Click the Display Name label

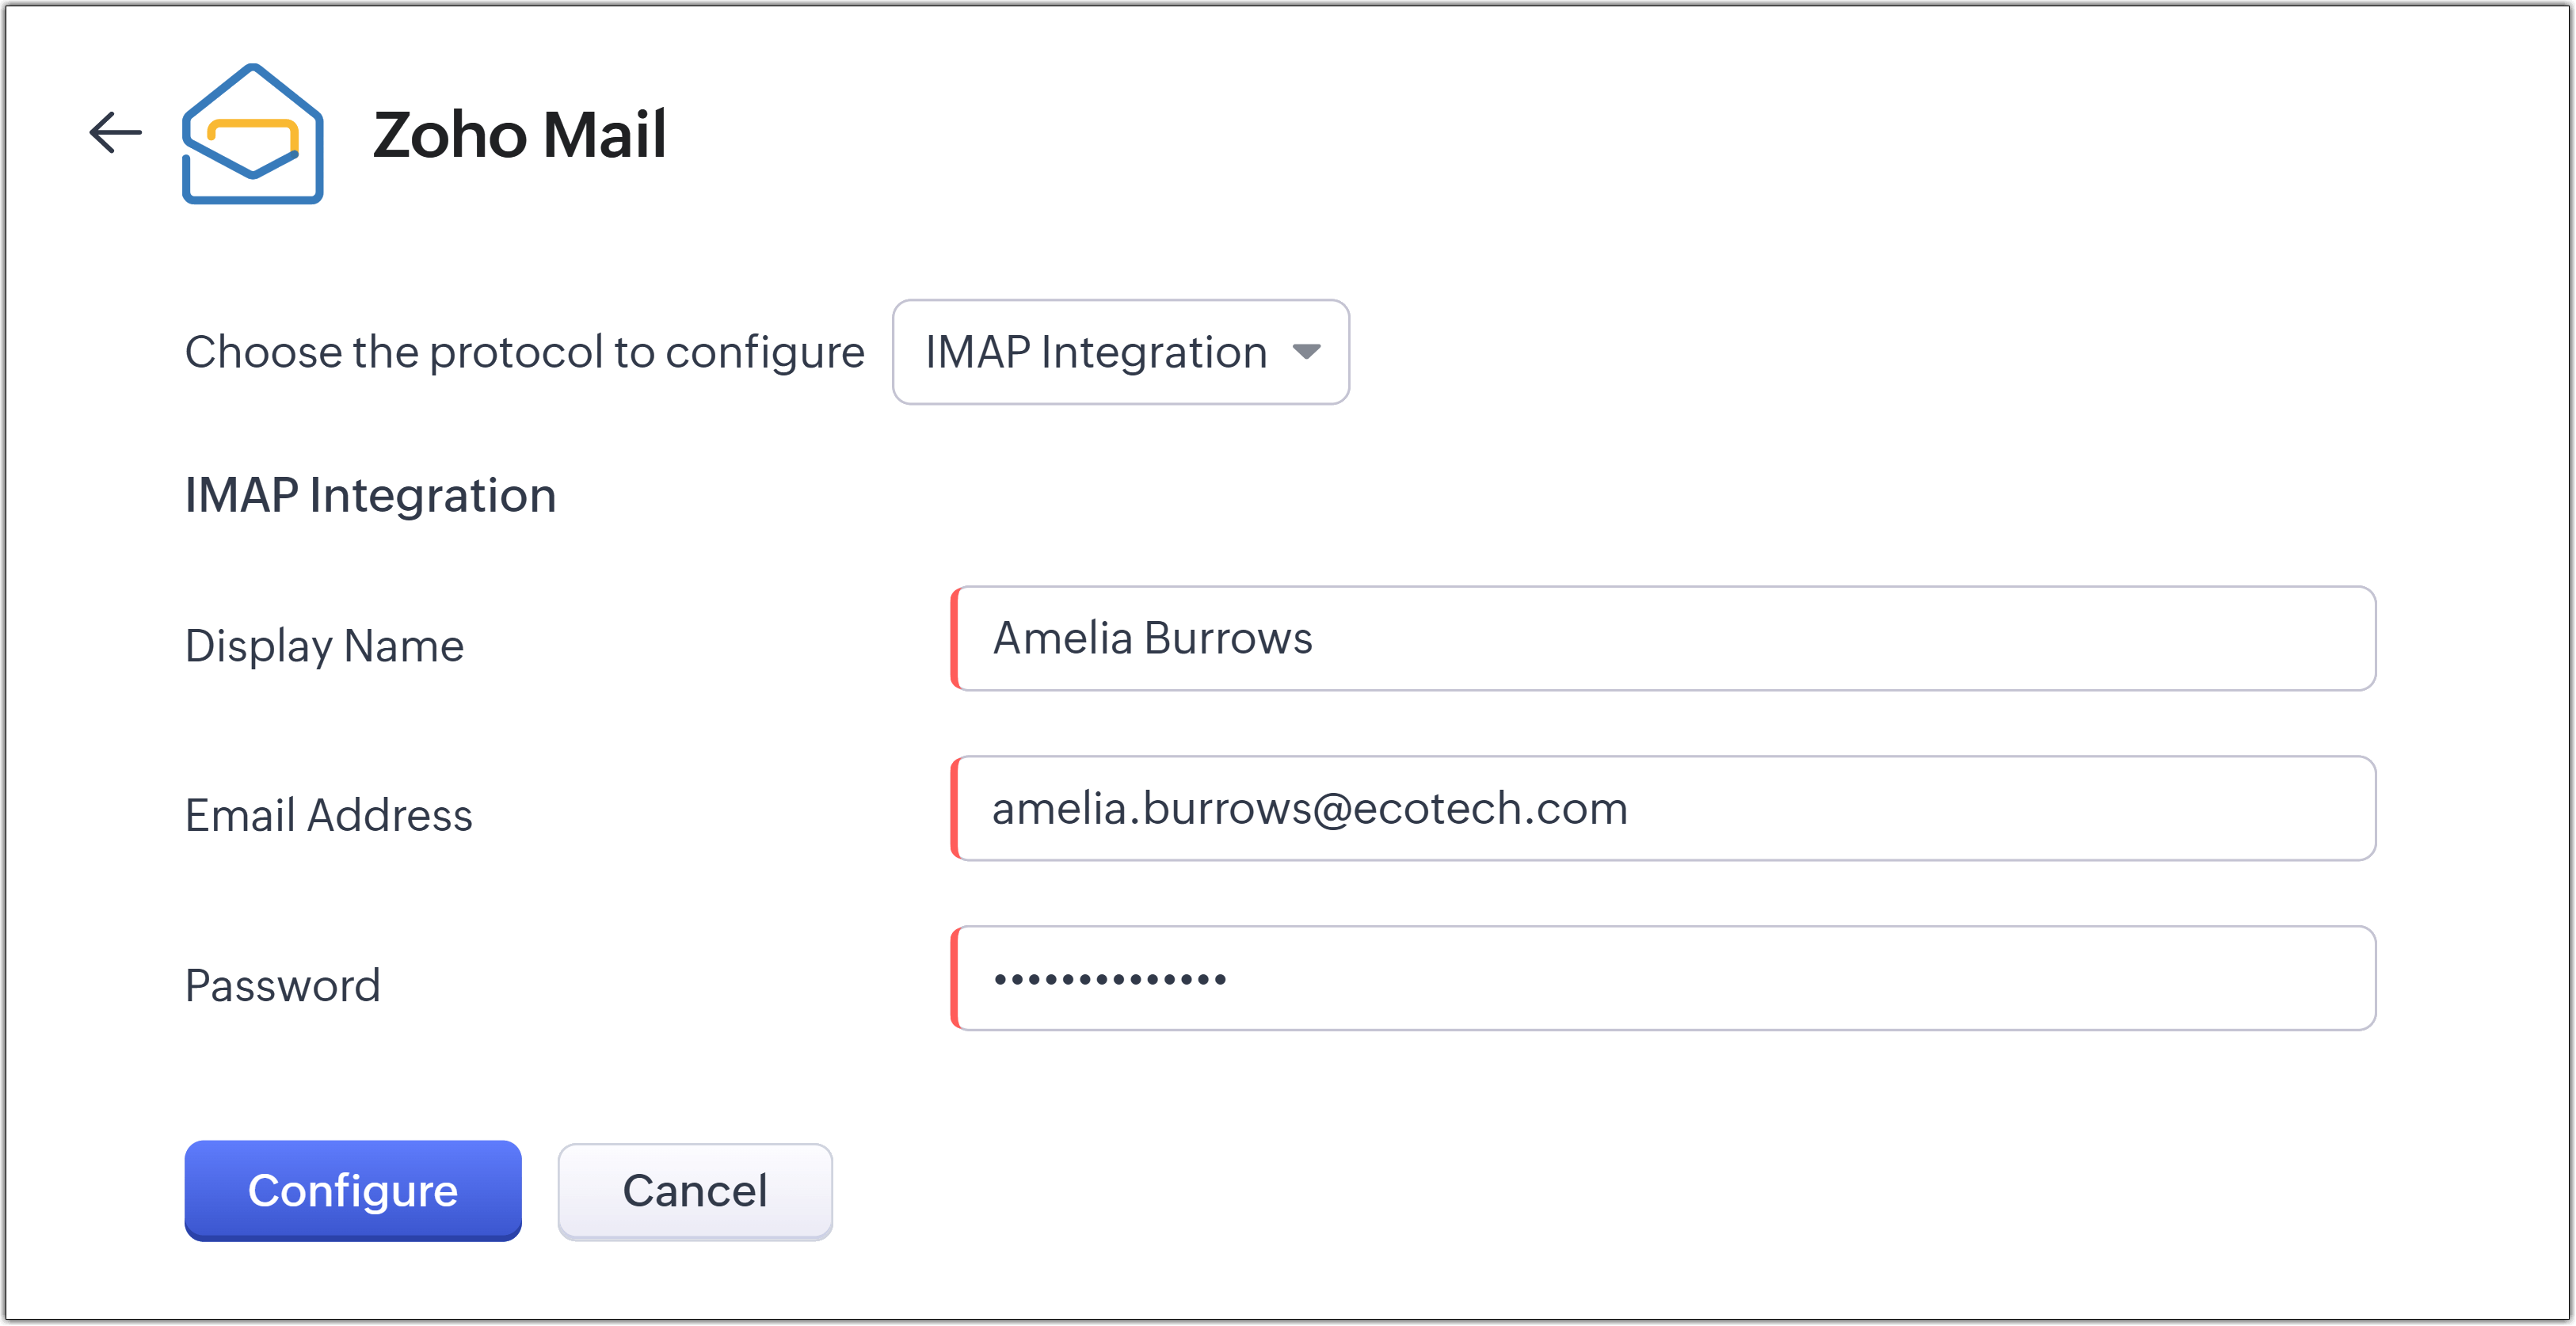pyautogui.click(x=324, y=646)
